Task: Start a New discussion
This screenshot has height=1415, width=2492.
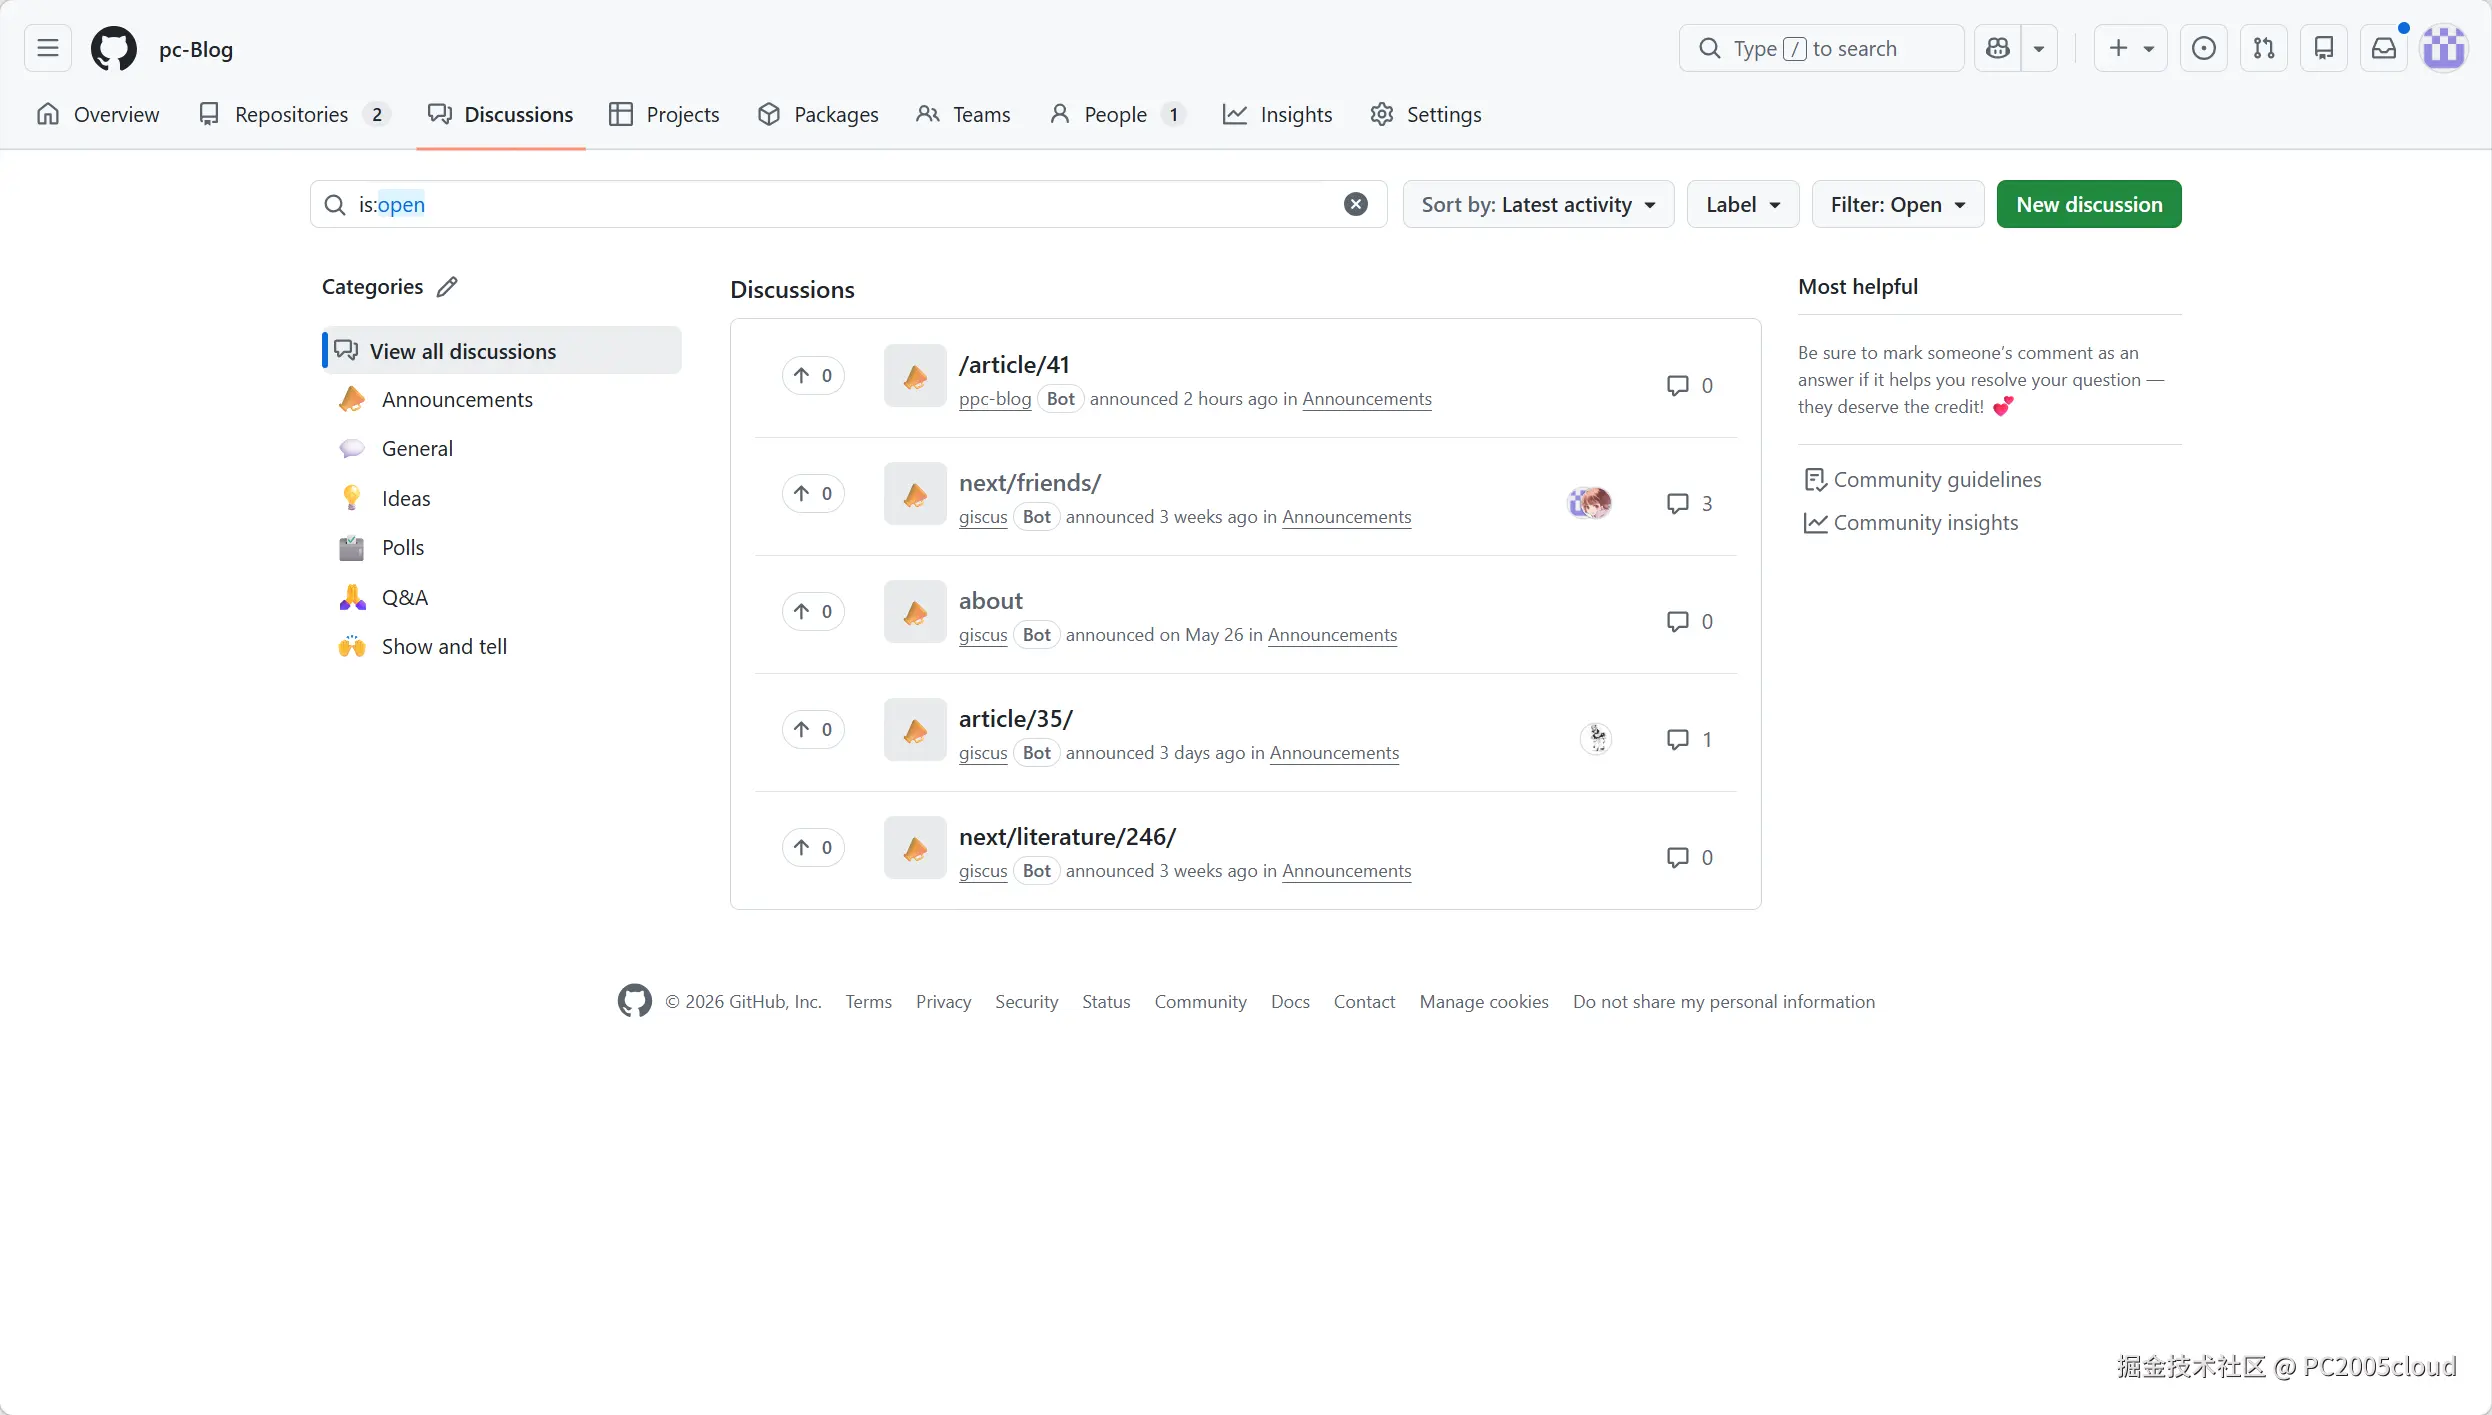Action: 2089,204
